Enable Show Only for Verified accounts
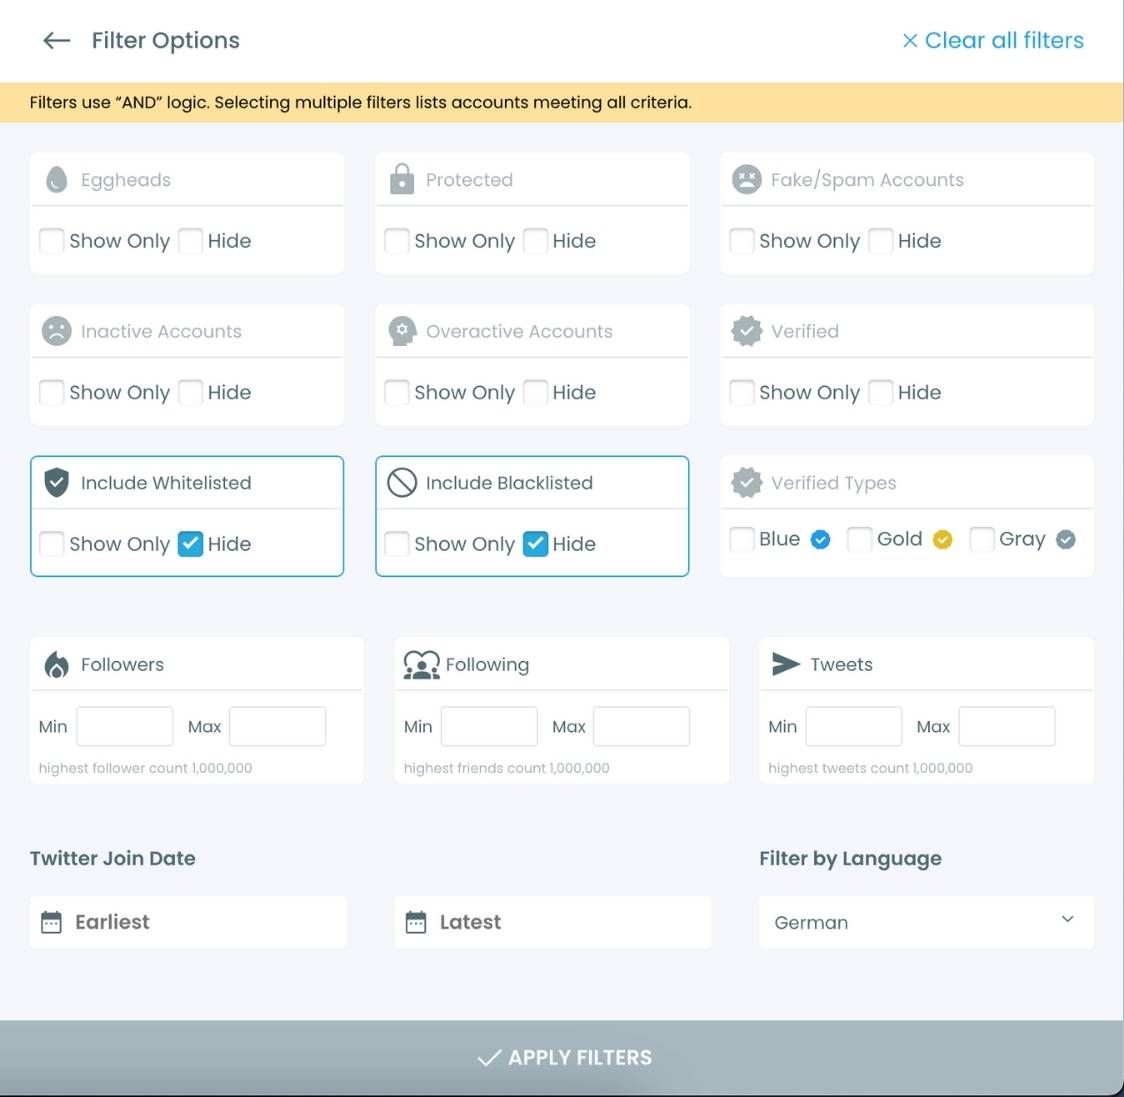 [740, 392]
